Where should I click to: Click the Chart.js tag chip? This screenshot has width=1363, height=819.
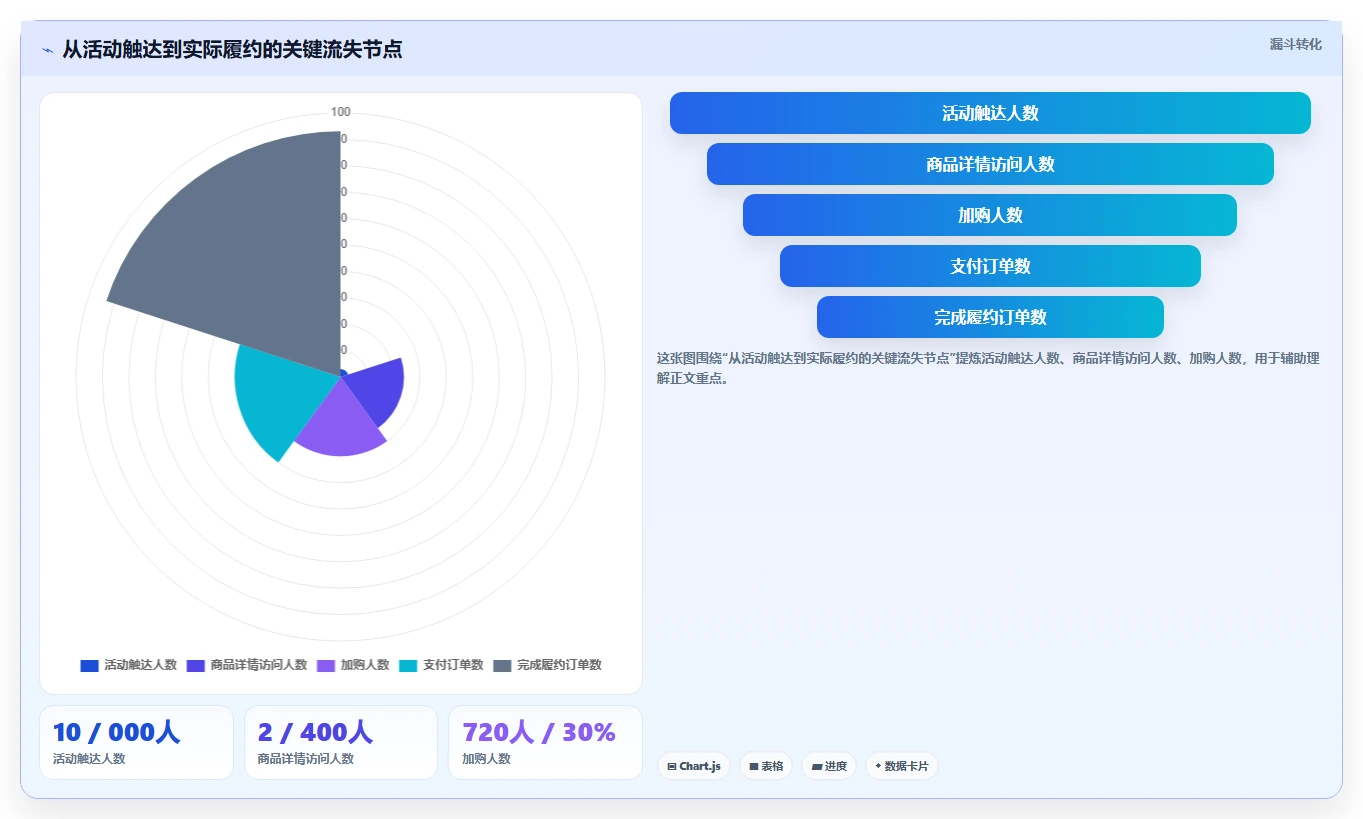(694, 766)
